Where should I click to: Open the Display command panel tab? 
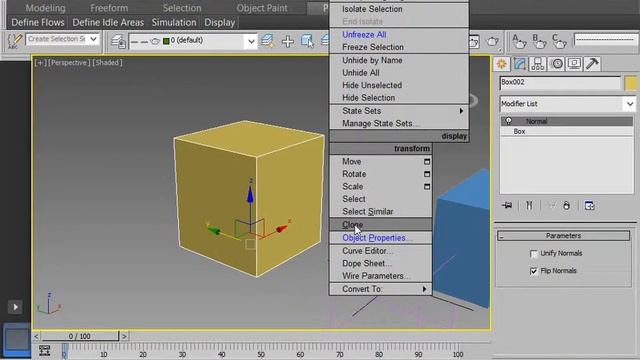click(574, 64)
